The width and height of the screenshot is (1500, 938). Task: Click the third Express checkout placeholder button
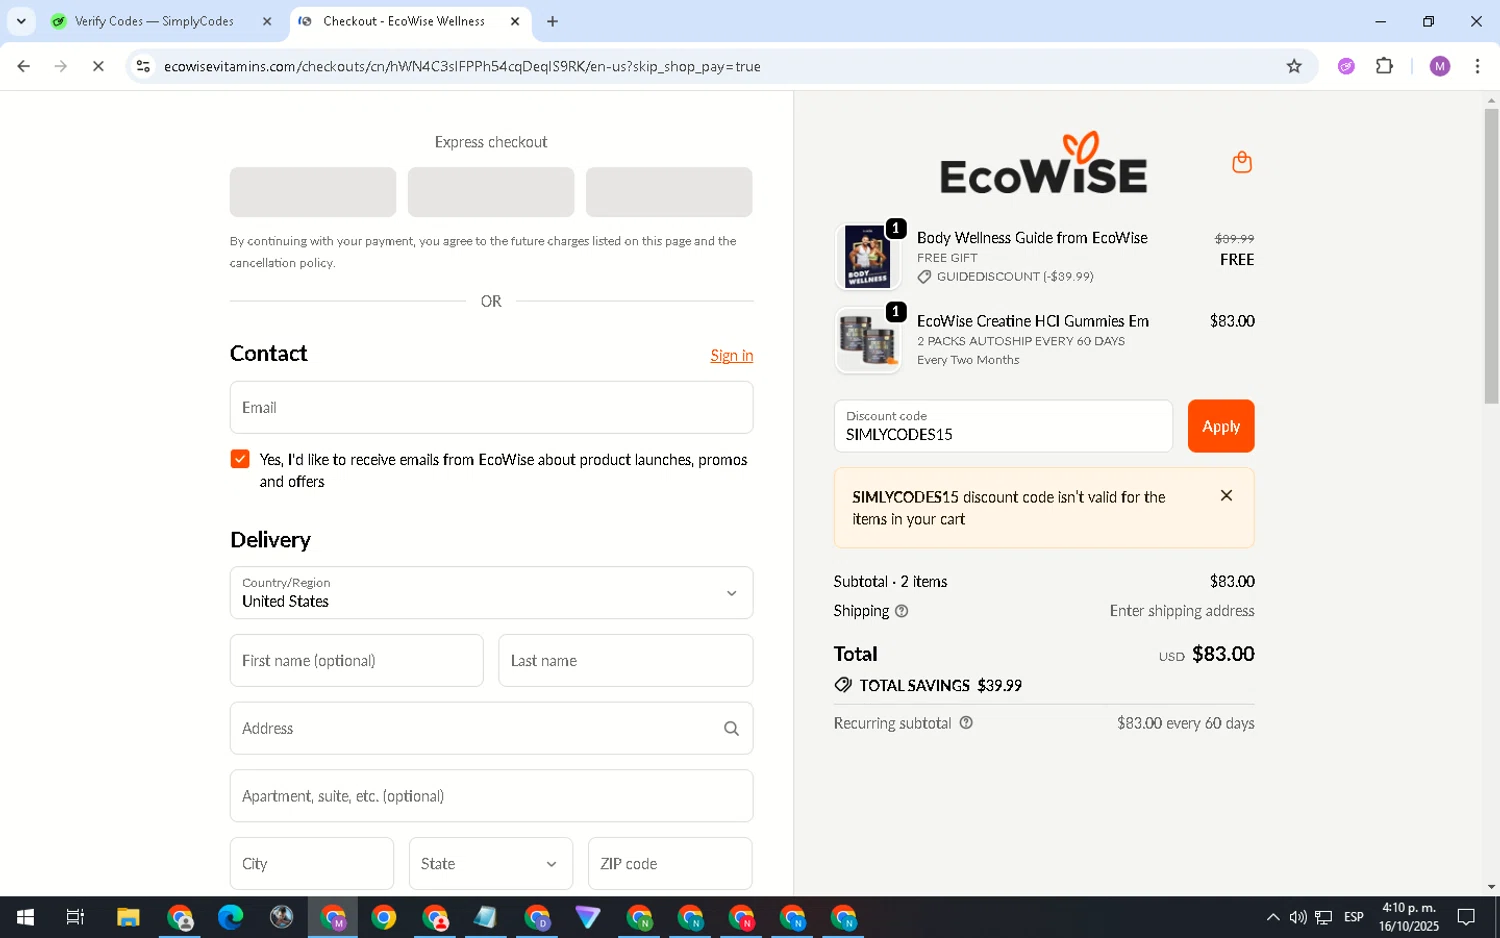click(x=669, y=192)
